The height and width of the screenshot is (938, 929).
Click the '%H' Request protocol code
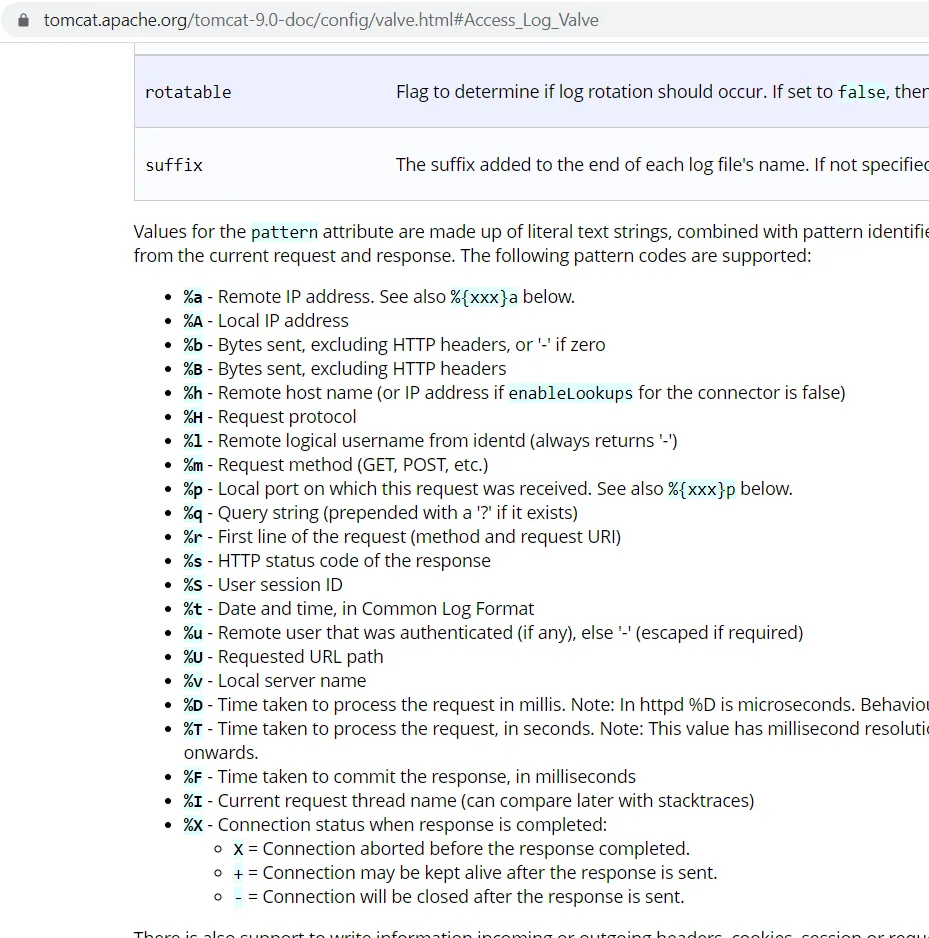coord(193,417)
